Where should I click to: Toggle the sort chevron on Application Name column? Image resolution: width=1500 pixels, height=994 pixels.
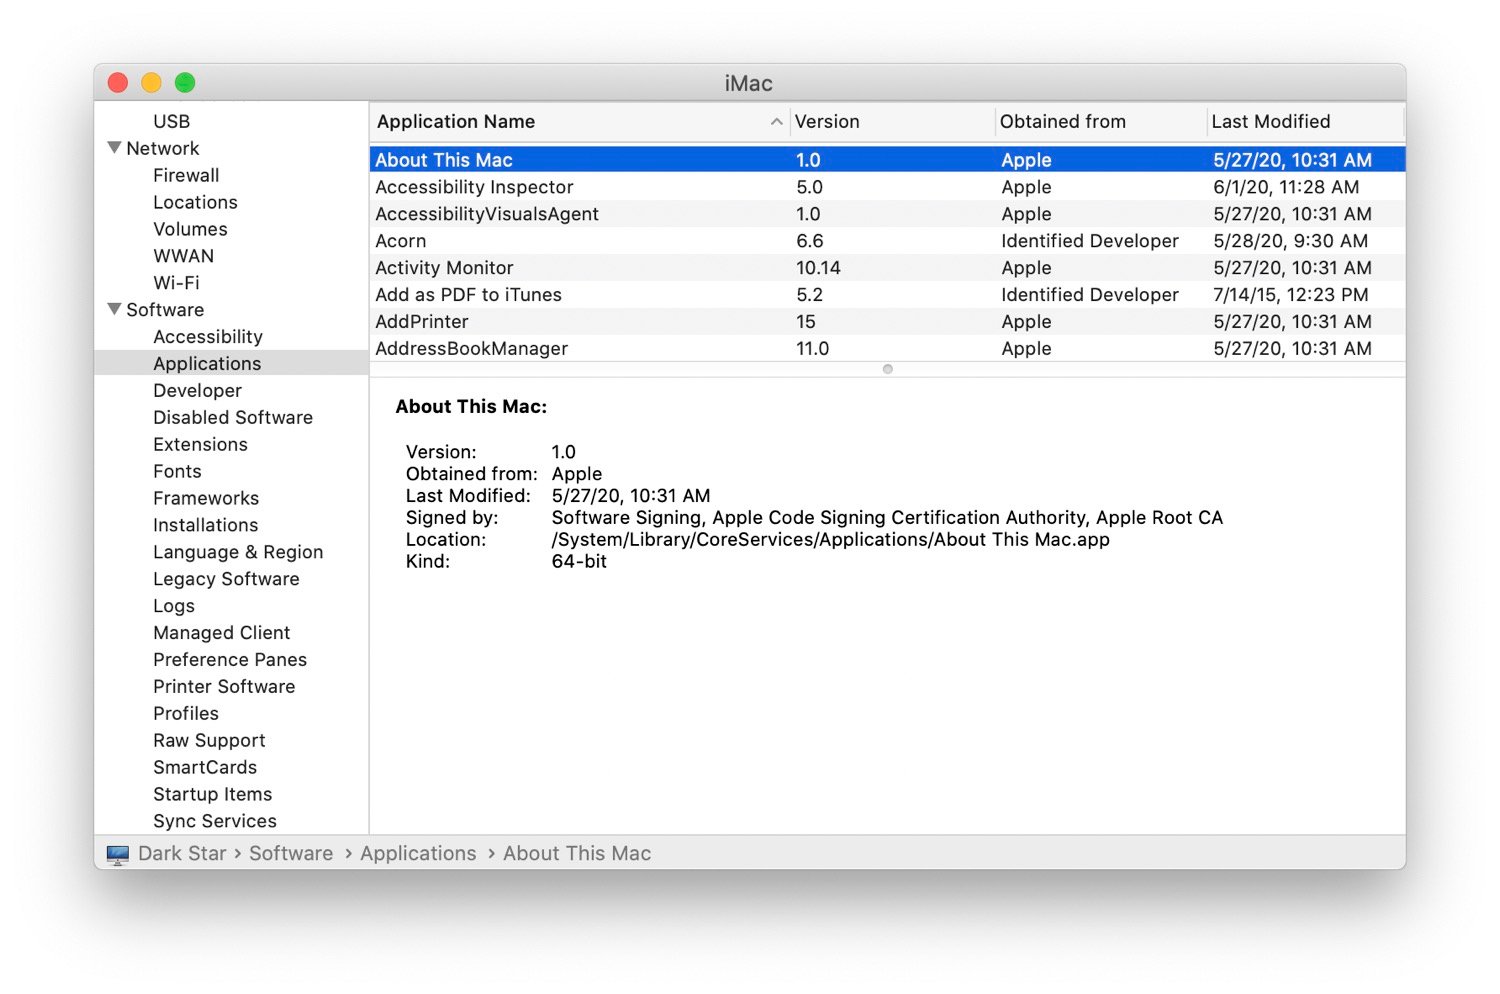777,121
